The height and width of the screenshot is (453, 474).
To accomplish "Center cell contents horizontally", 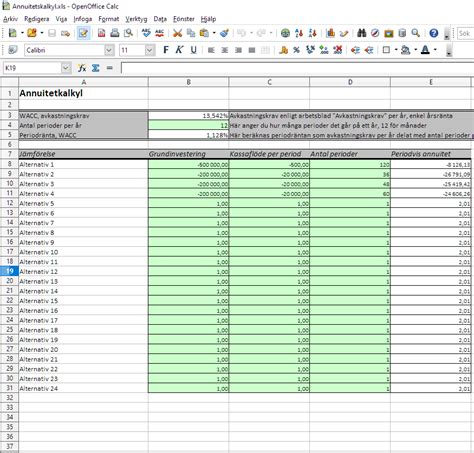I will (225, 50).
